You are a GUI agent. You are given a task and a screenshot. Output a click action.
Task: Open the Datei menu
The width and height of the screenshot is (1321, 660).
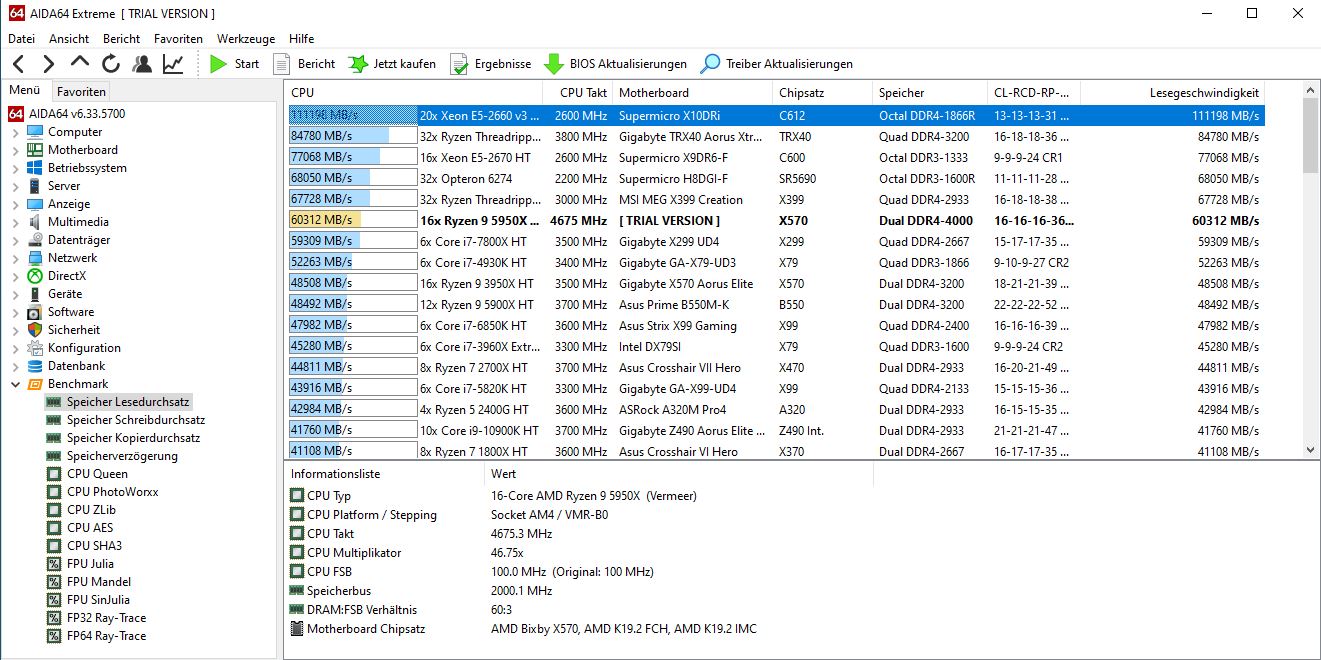(x=21, y=38)
